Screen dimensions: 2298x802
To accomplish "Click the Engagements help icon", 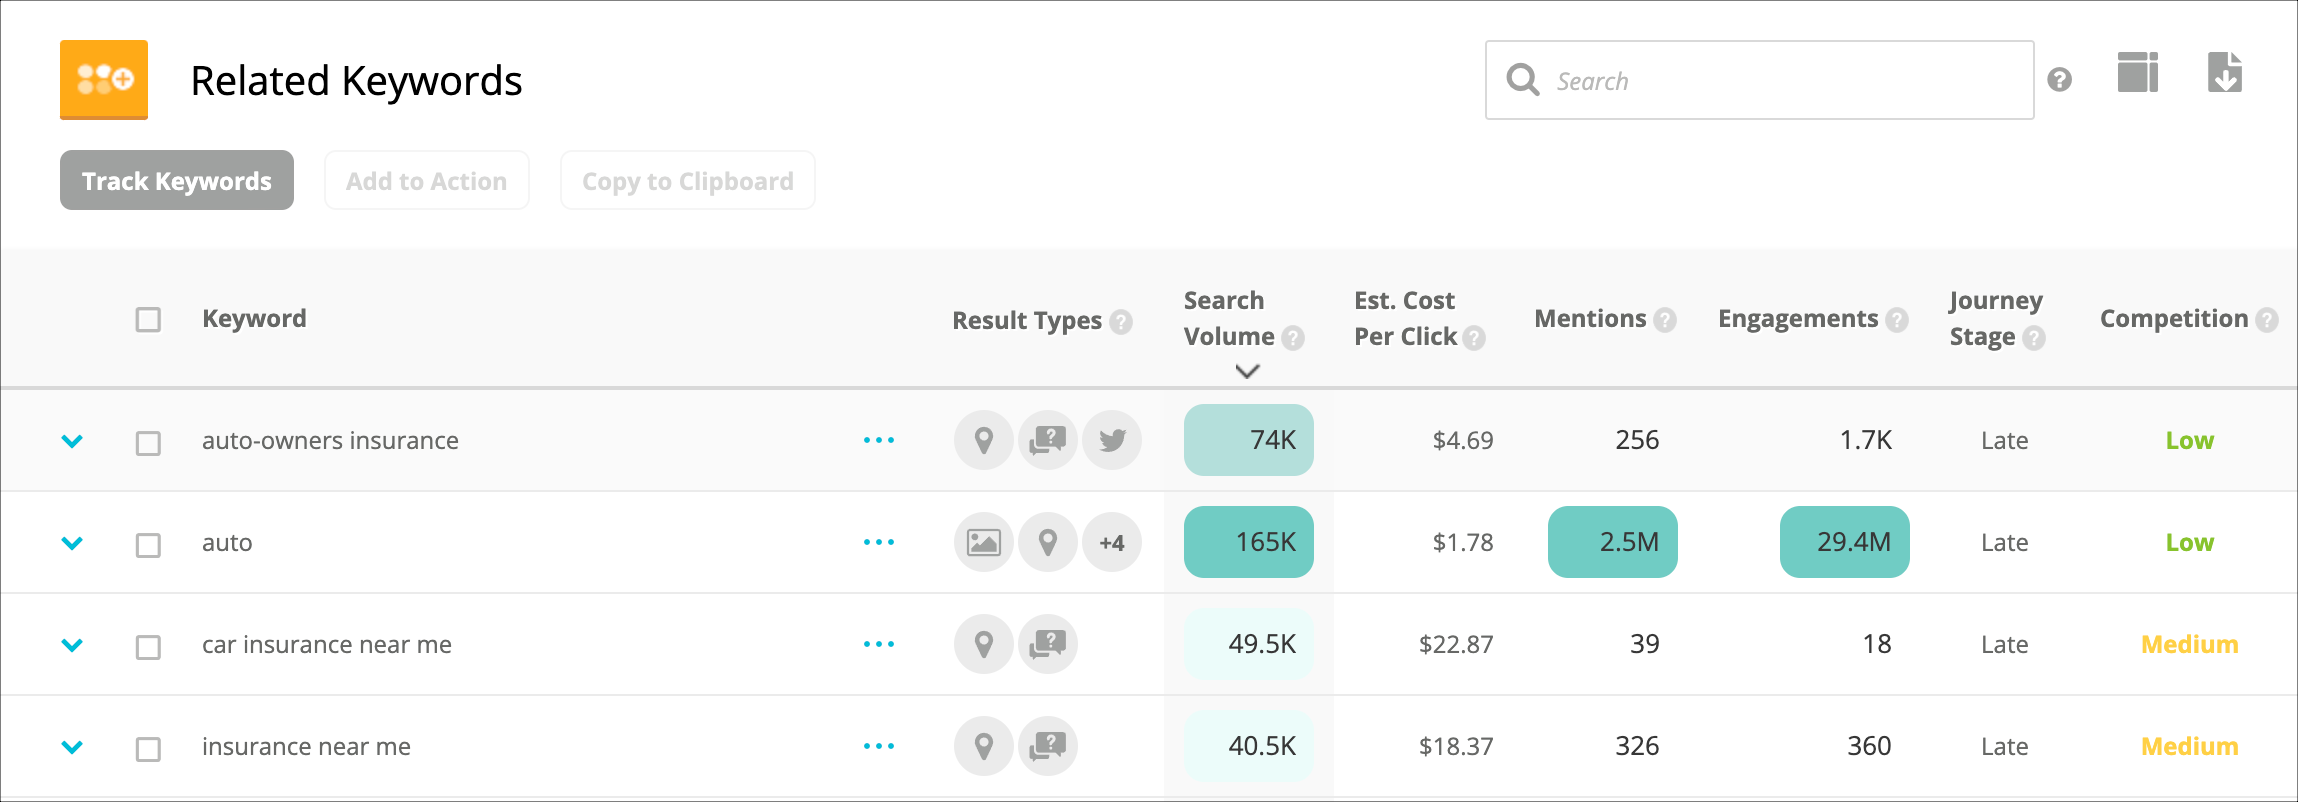I will 1897,320.
